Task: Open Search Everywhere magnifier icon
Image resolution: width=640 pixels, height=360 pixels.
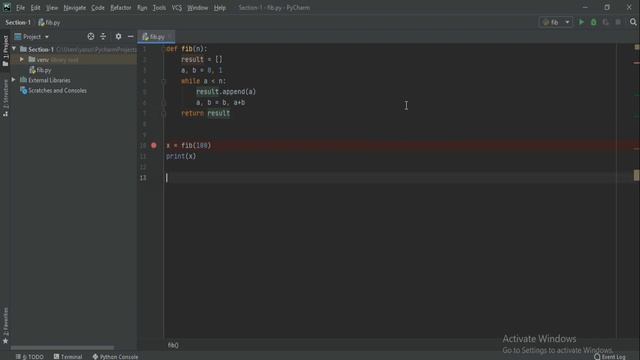Action: pos(633,22)
